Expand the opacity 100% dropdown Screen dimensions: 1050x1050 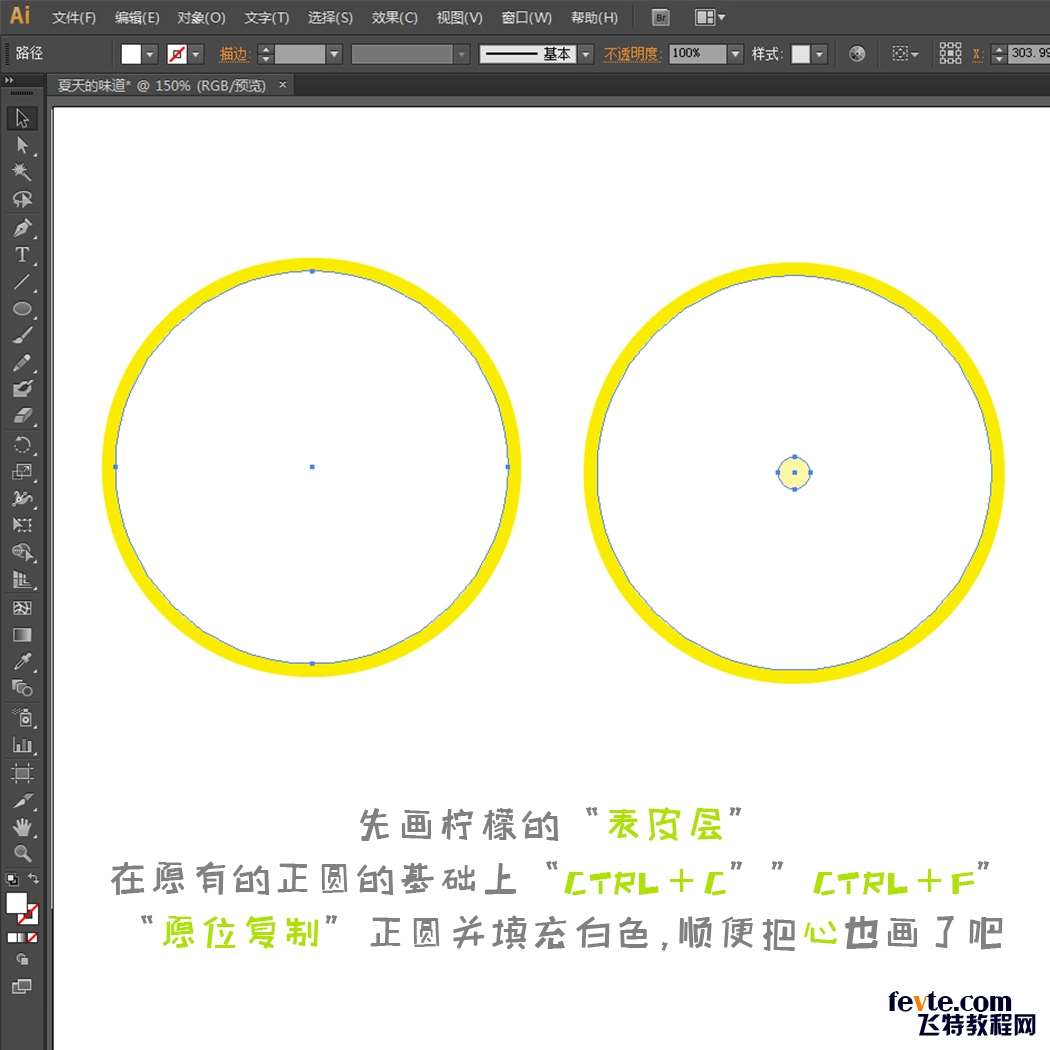coord(735,54)
